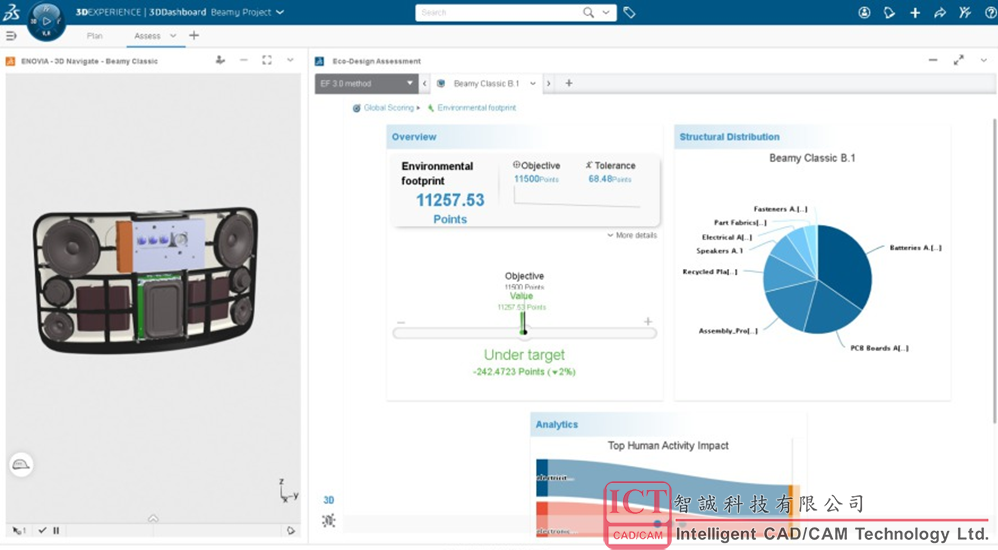This screenshot has height=550, width=998.
Task: Click the tag icon at viewer bottom right
Action: click(291, 530)
